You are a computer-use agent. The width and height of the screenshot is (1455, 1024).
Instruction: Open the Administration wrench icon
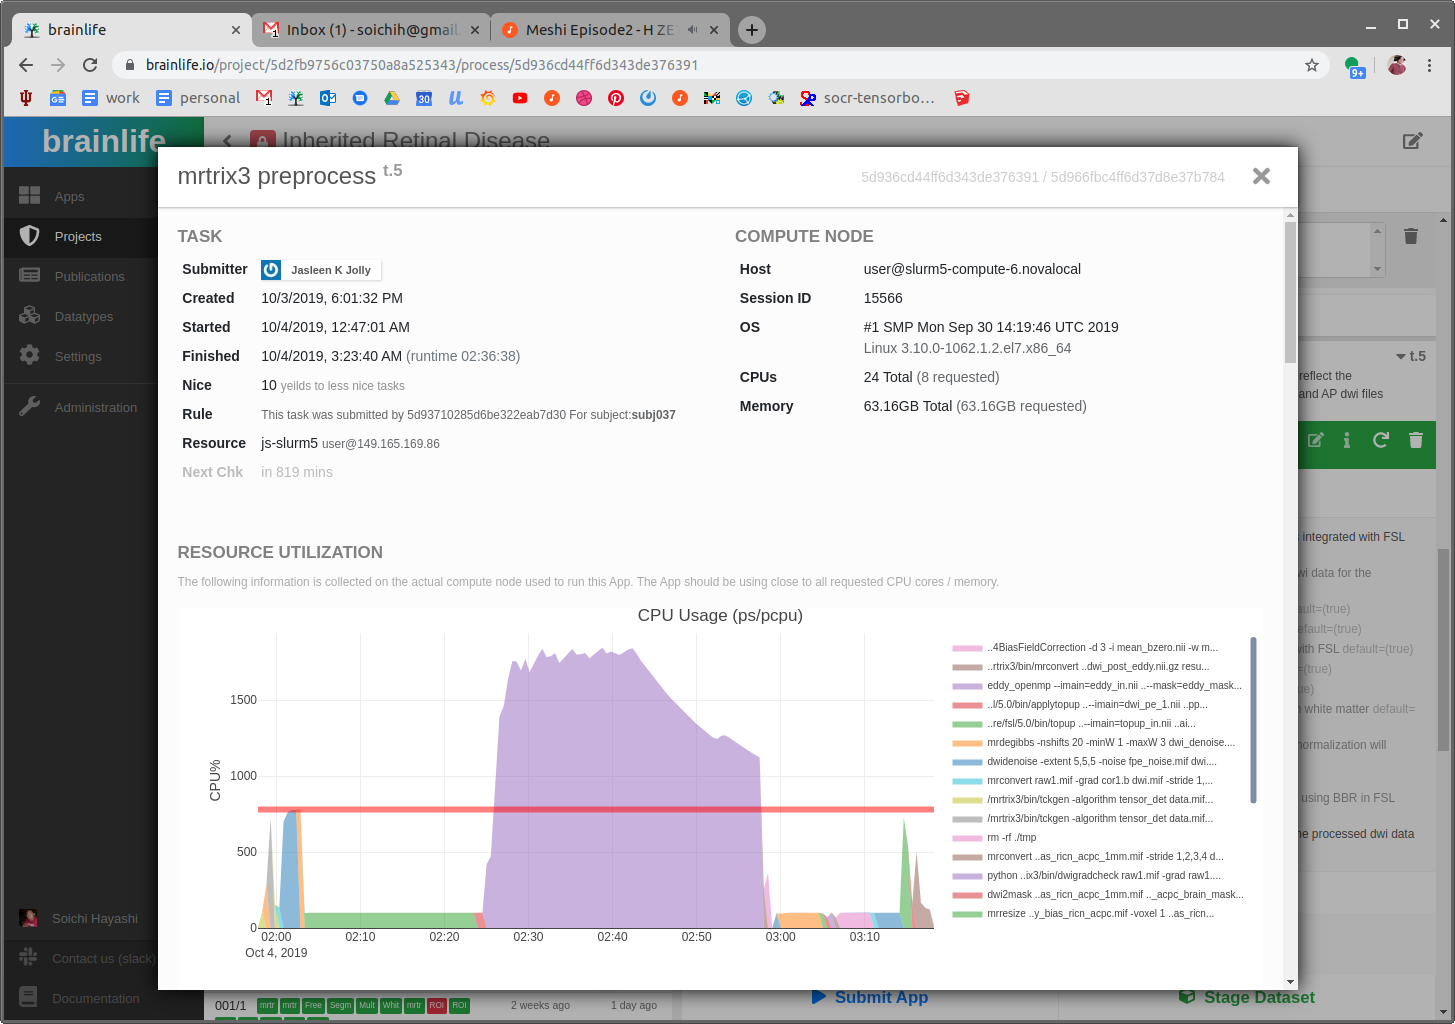tap(29, 407)
